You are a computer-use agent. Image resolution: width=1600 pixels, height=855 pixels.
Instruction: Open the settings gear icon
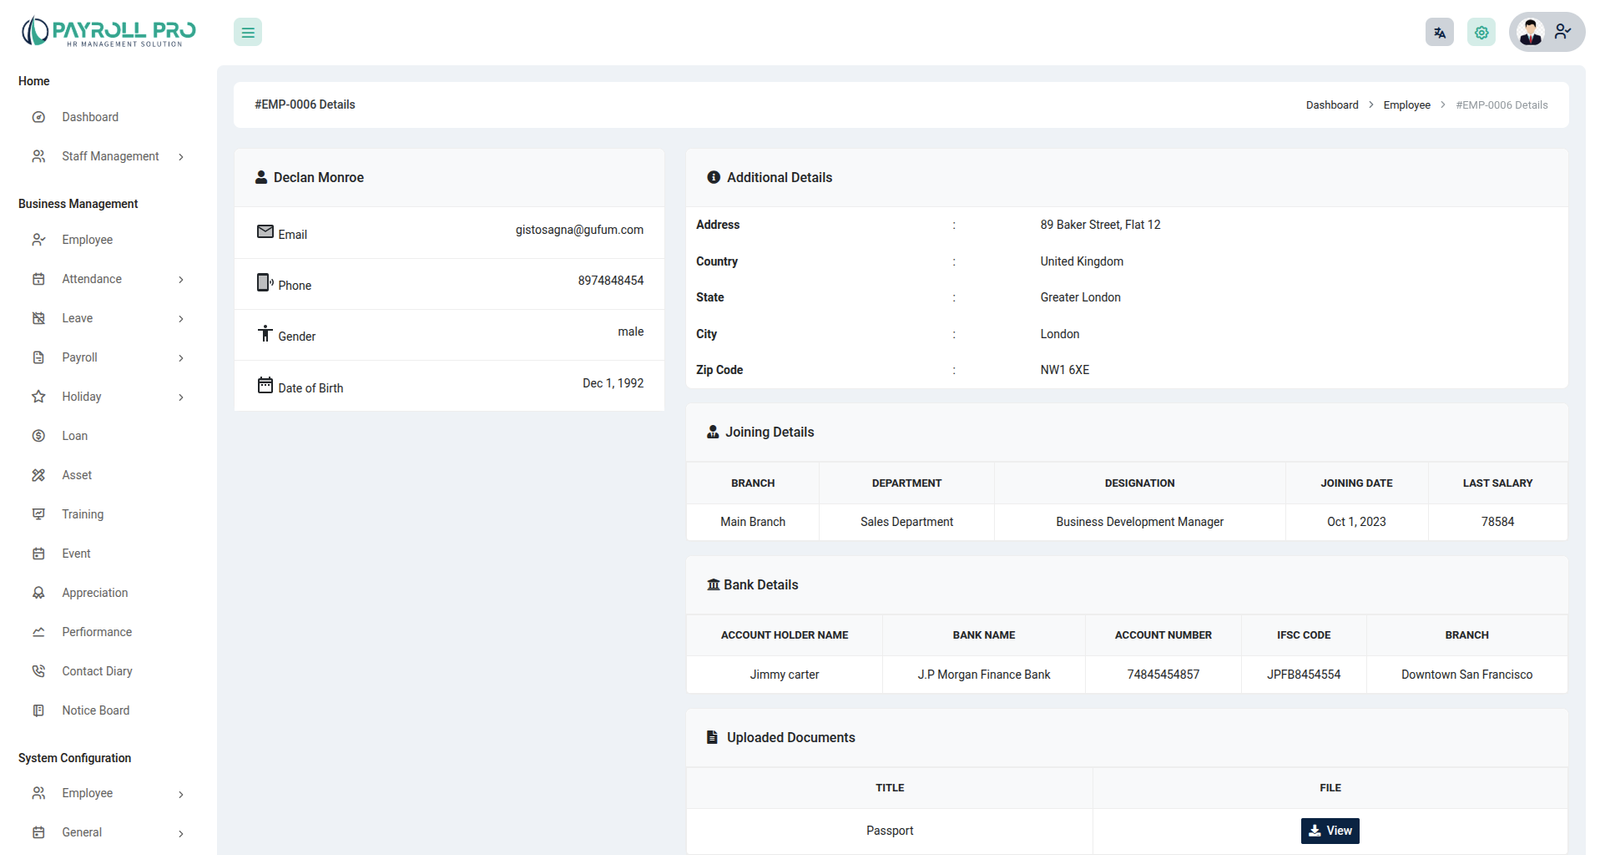[1481, 32]
